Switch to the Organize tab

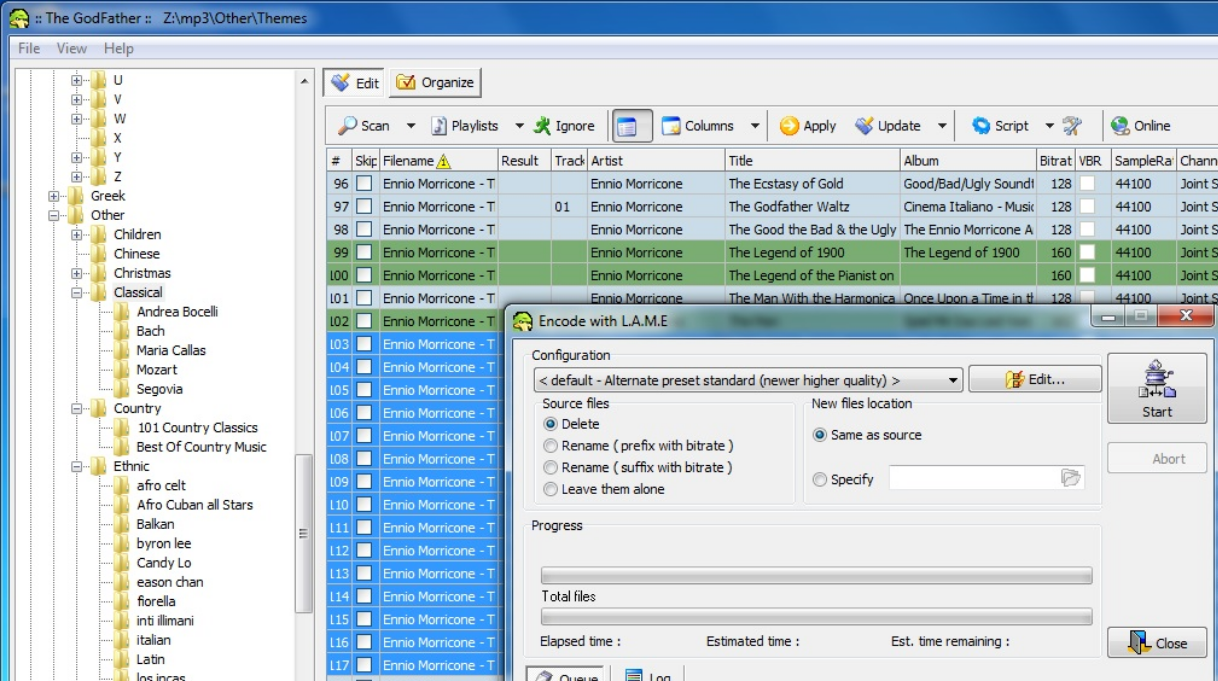tap(435, 83)
